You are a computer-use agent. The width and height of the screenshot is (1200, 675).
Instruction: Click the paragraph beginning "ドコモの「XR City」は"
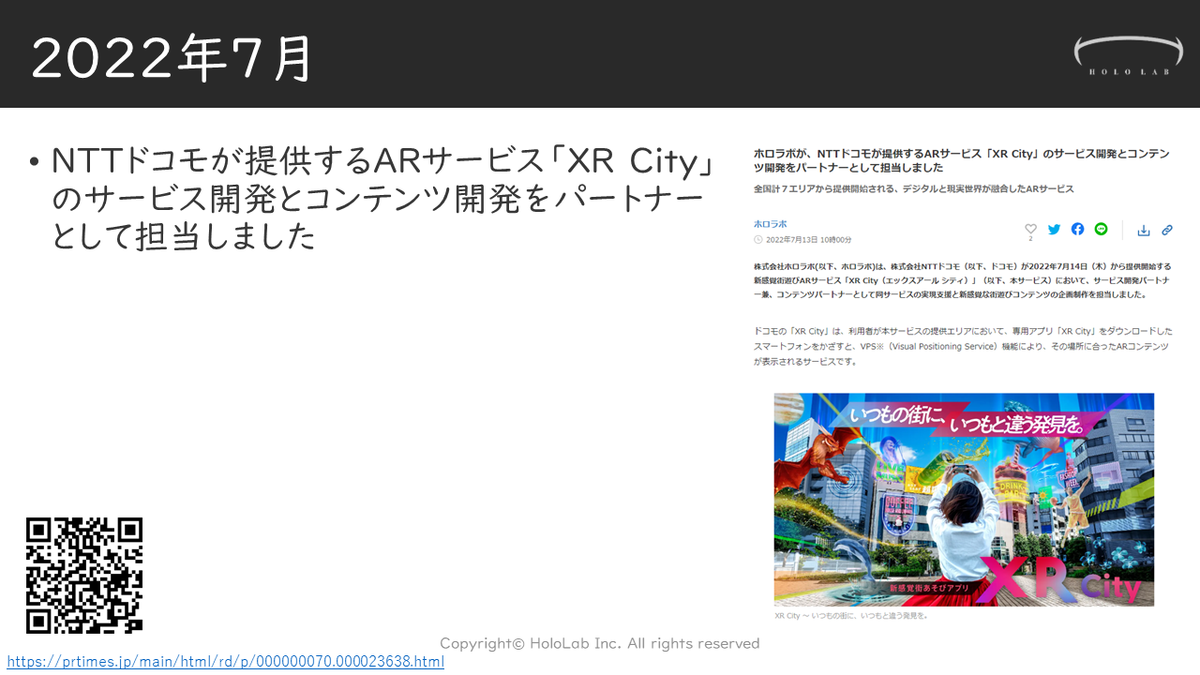point(962,346)
